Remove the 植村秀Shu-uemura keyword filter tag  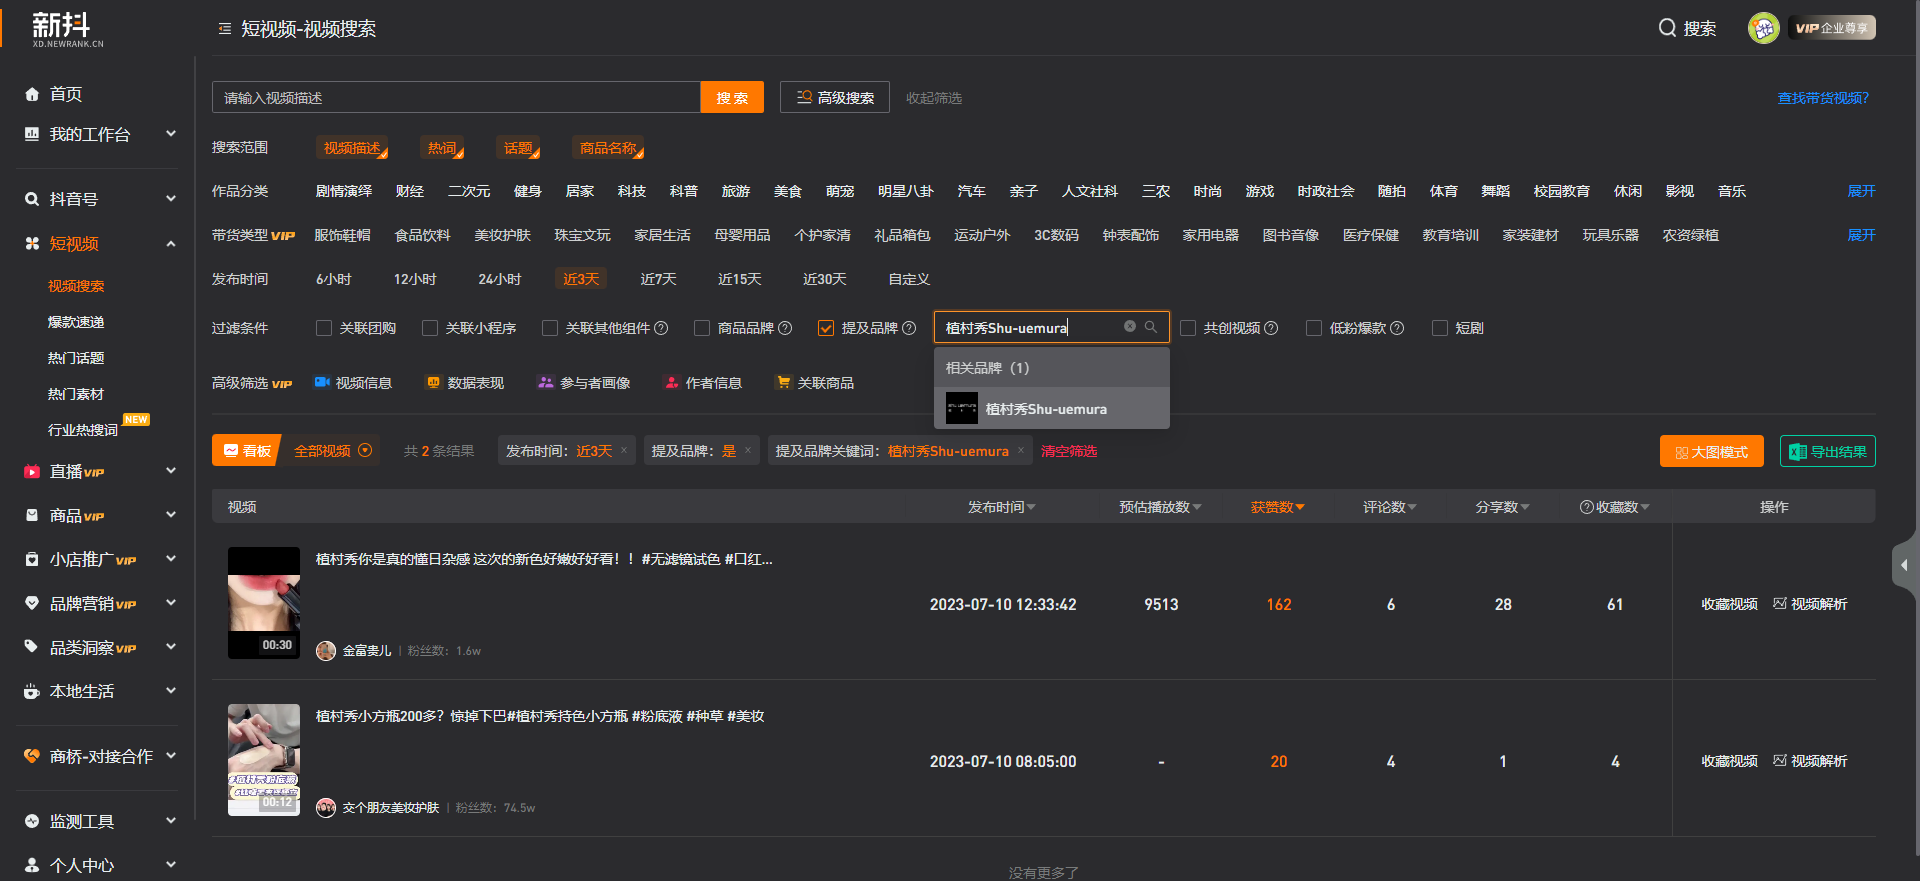pyautogui.click(x=1021, y=451)
